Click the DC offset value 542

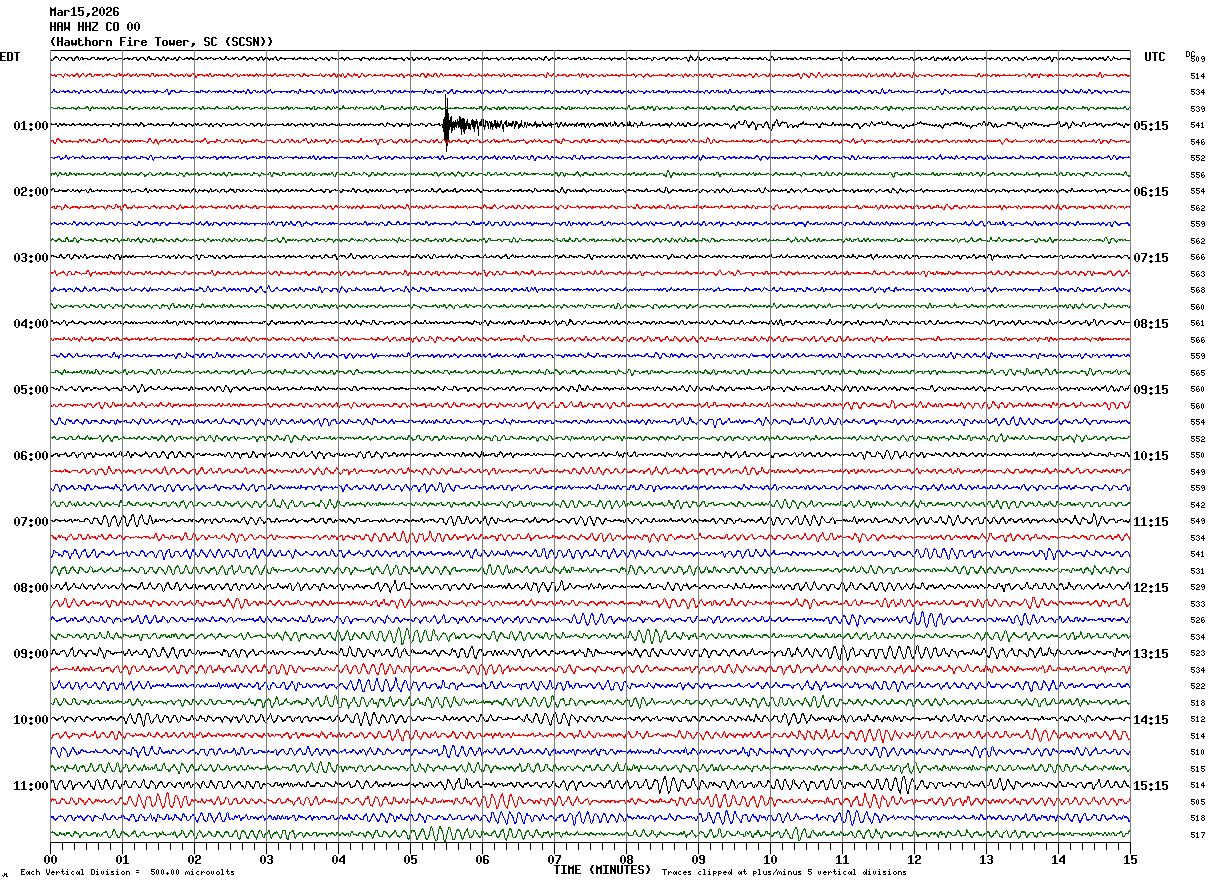tap(1197, 505)
